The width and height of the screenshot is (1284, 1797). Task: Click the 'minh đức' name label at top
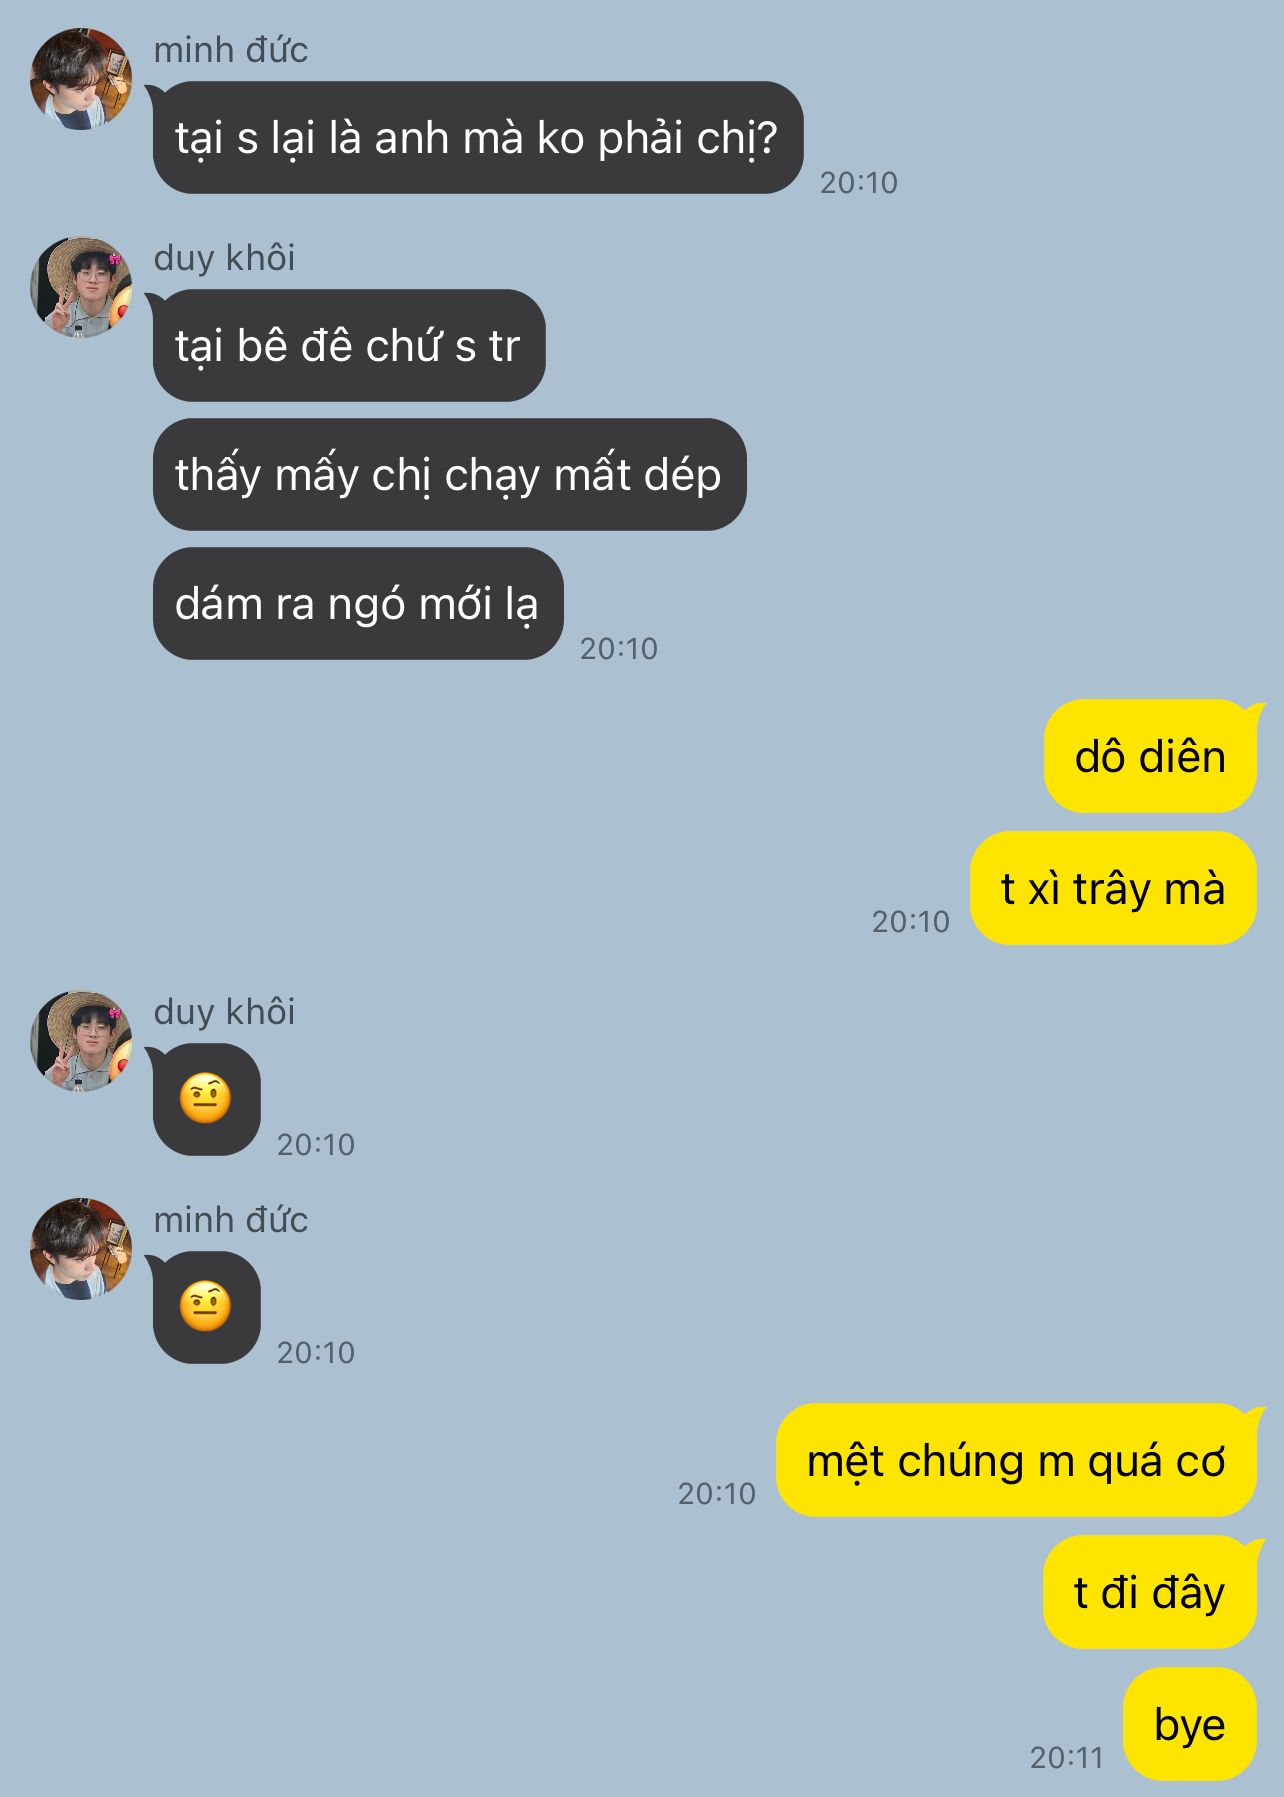pos(231,50)
